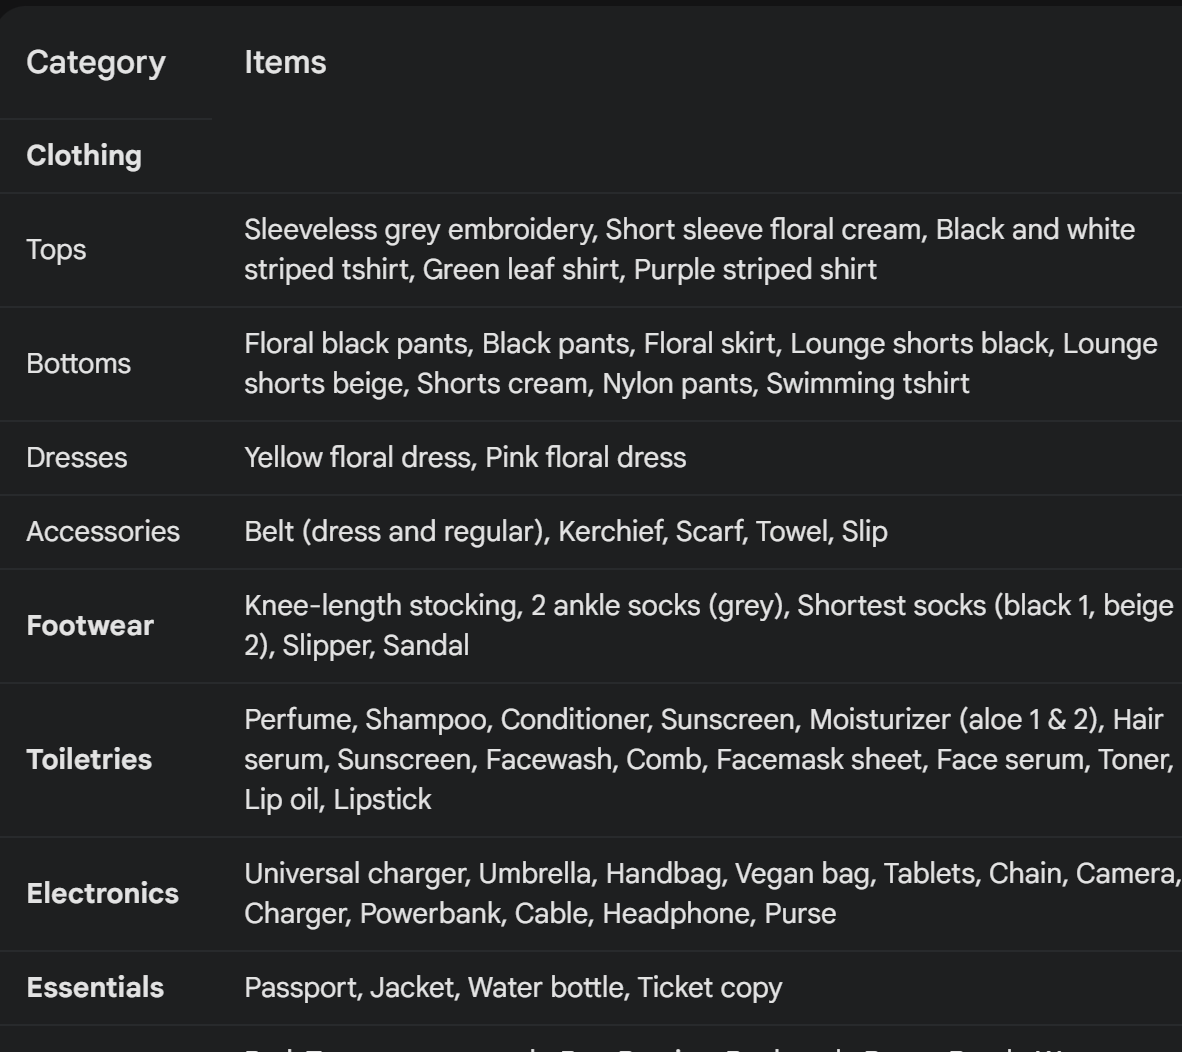Screen dimensions: 1182x1052
Task: Click the Category column header
Action: [x=96, y=62]
